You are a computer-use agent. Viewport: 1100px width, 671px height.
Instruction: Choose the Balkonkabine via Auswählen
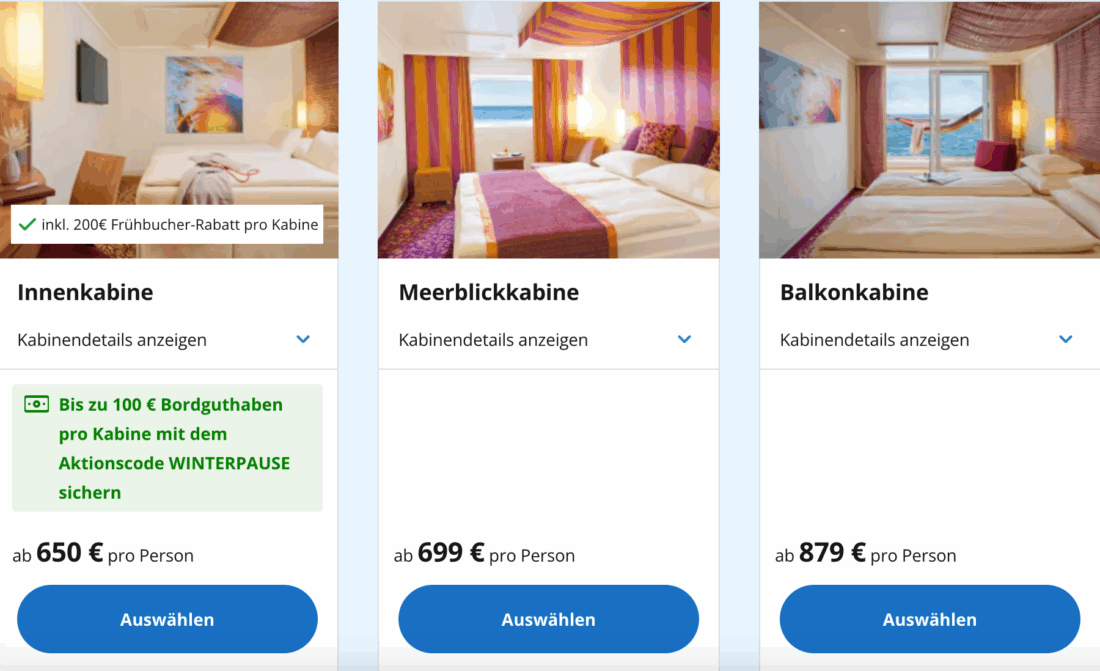pyautogui.click(x=929, y=619)
